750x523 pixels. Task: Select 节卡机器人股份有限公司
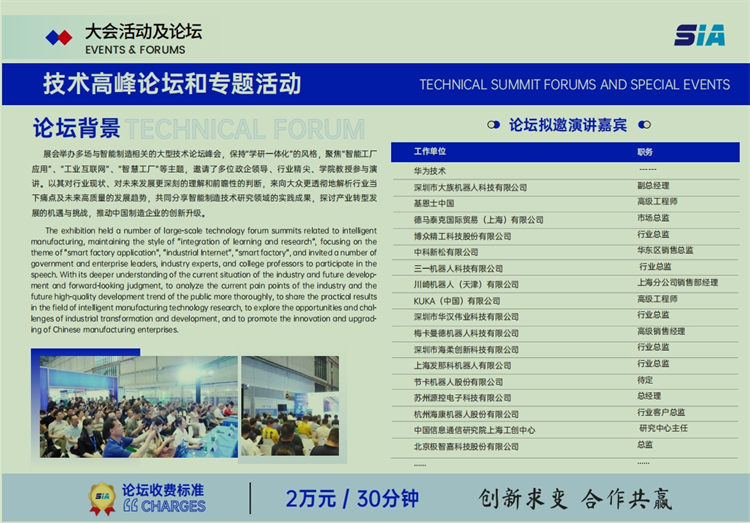click(458, 382)
